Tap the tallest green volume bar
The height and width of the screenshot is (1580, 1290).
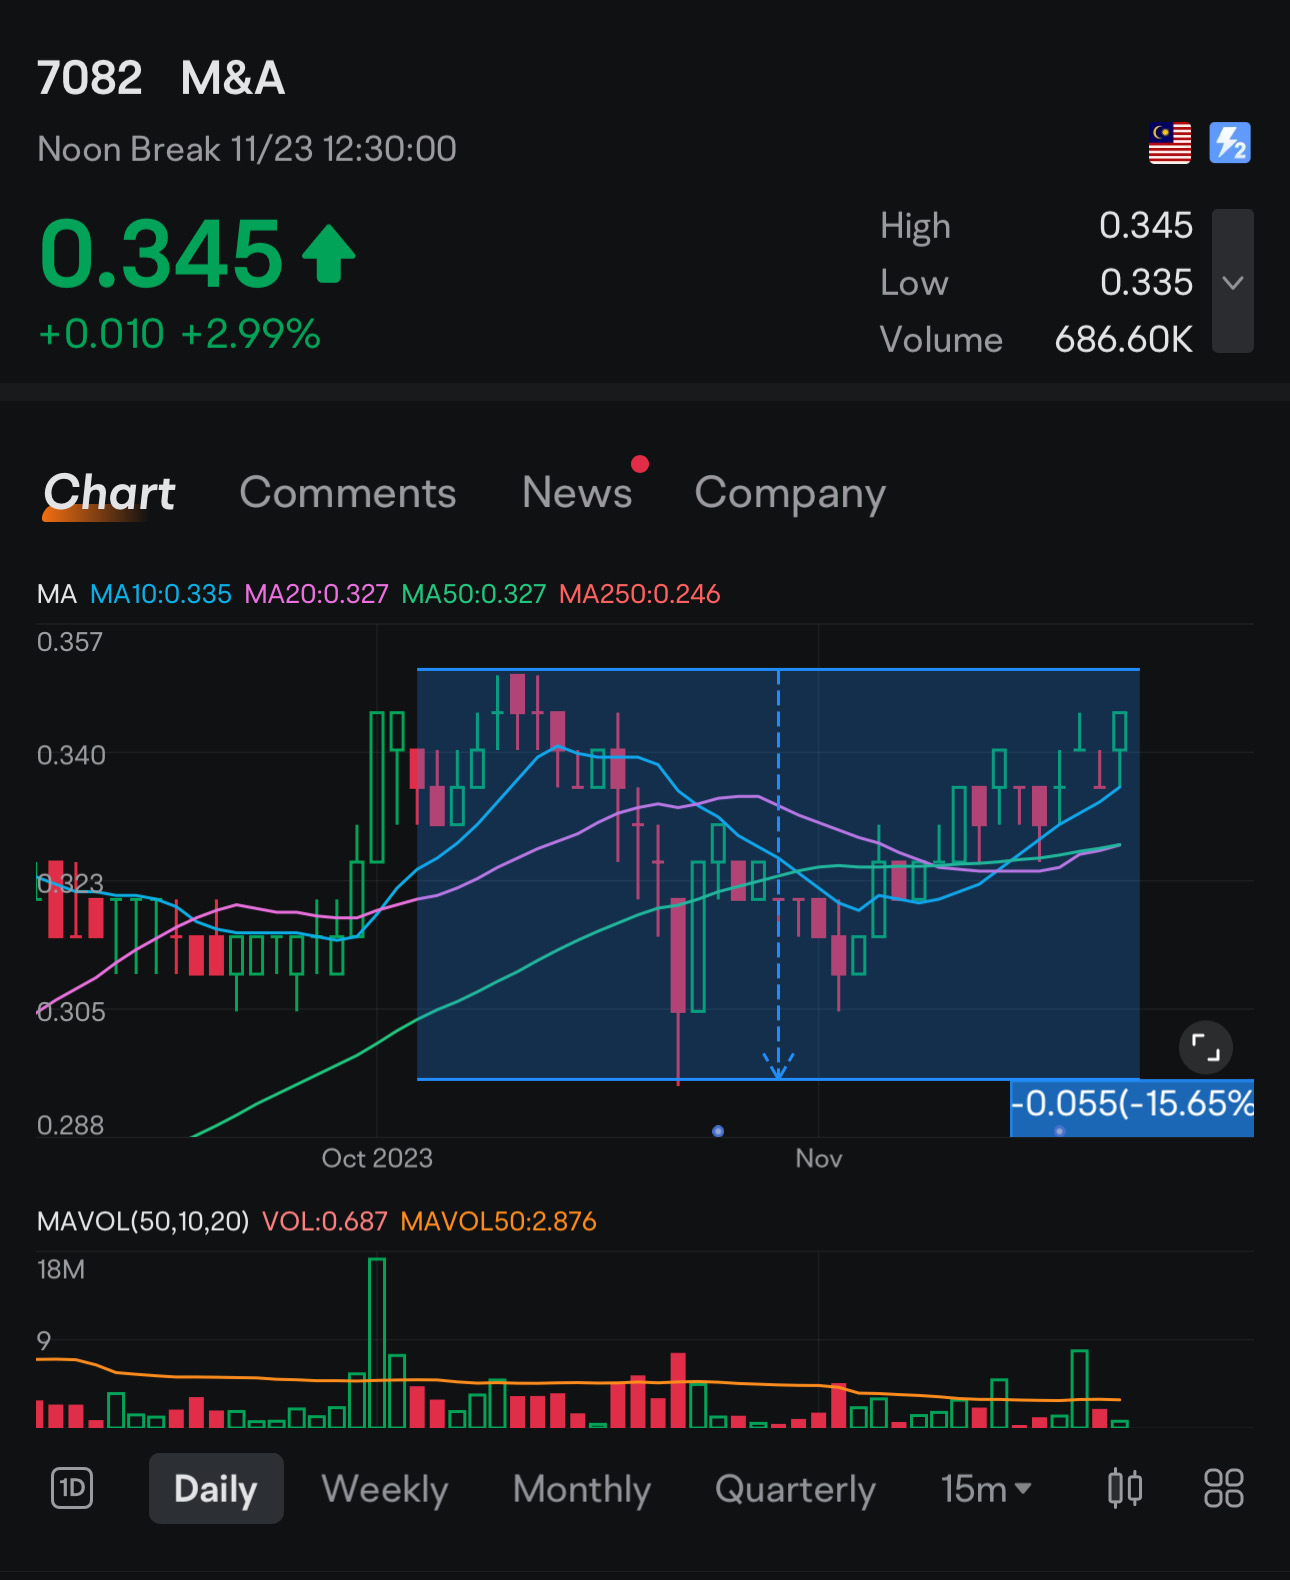[x=377, y=1343]
